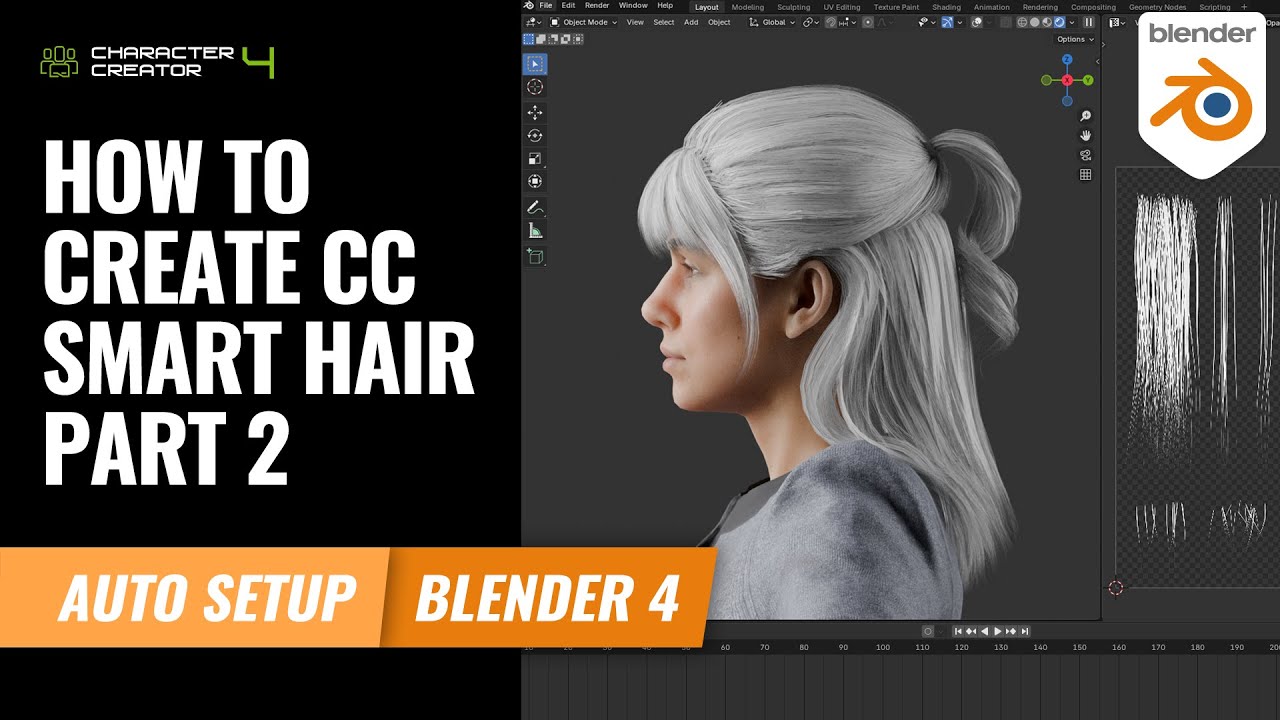Screen dimensions: 1280x720
Task: Open the Window menu
Action: [633, 6]
